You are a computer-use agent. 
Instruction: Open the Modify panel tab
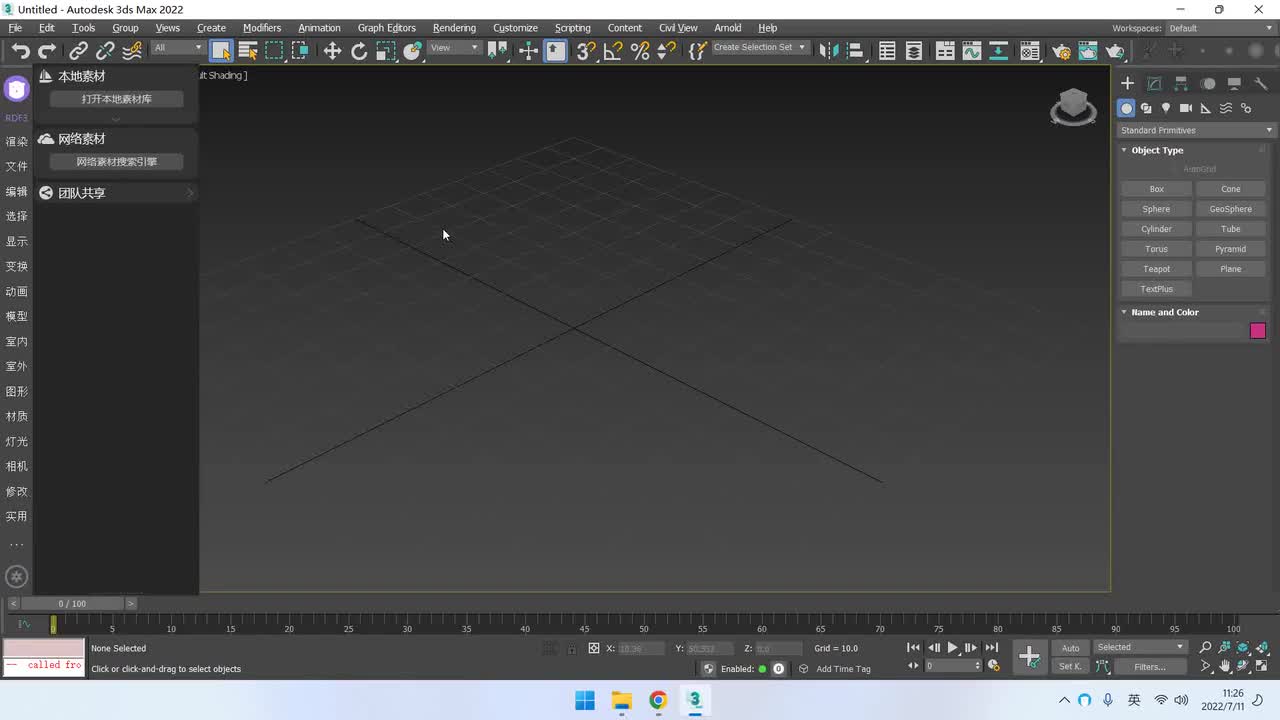pyautogui.click(x=1154, y=84)
